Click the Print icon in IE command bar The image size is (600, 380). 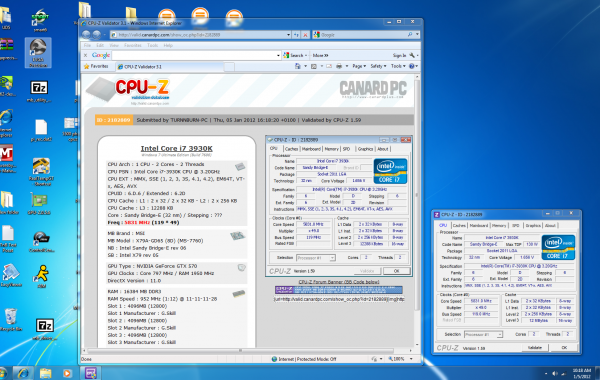[x=339, y=66]
